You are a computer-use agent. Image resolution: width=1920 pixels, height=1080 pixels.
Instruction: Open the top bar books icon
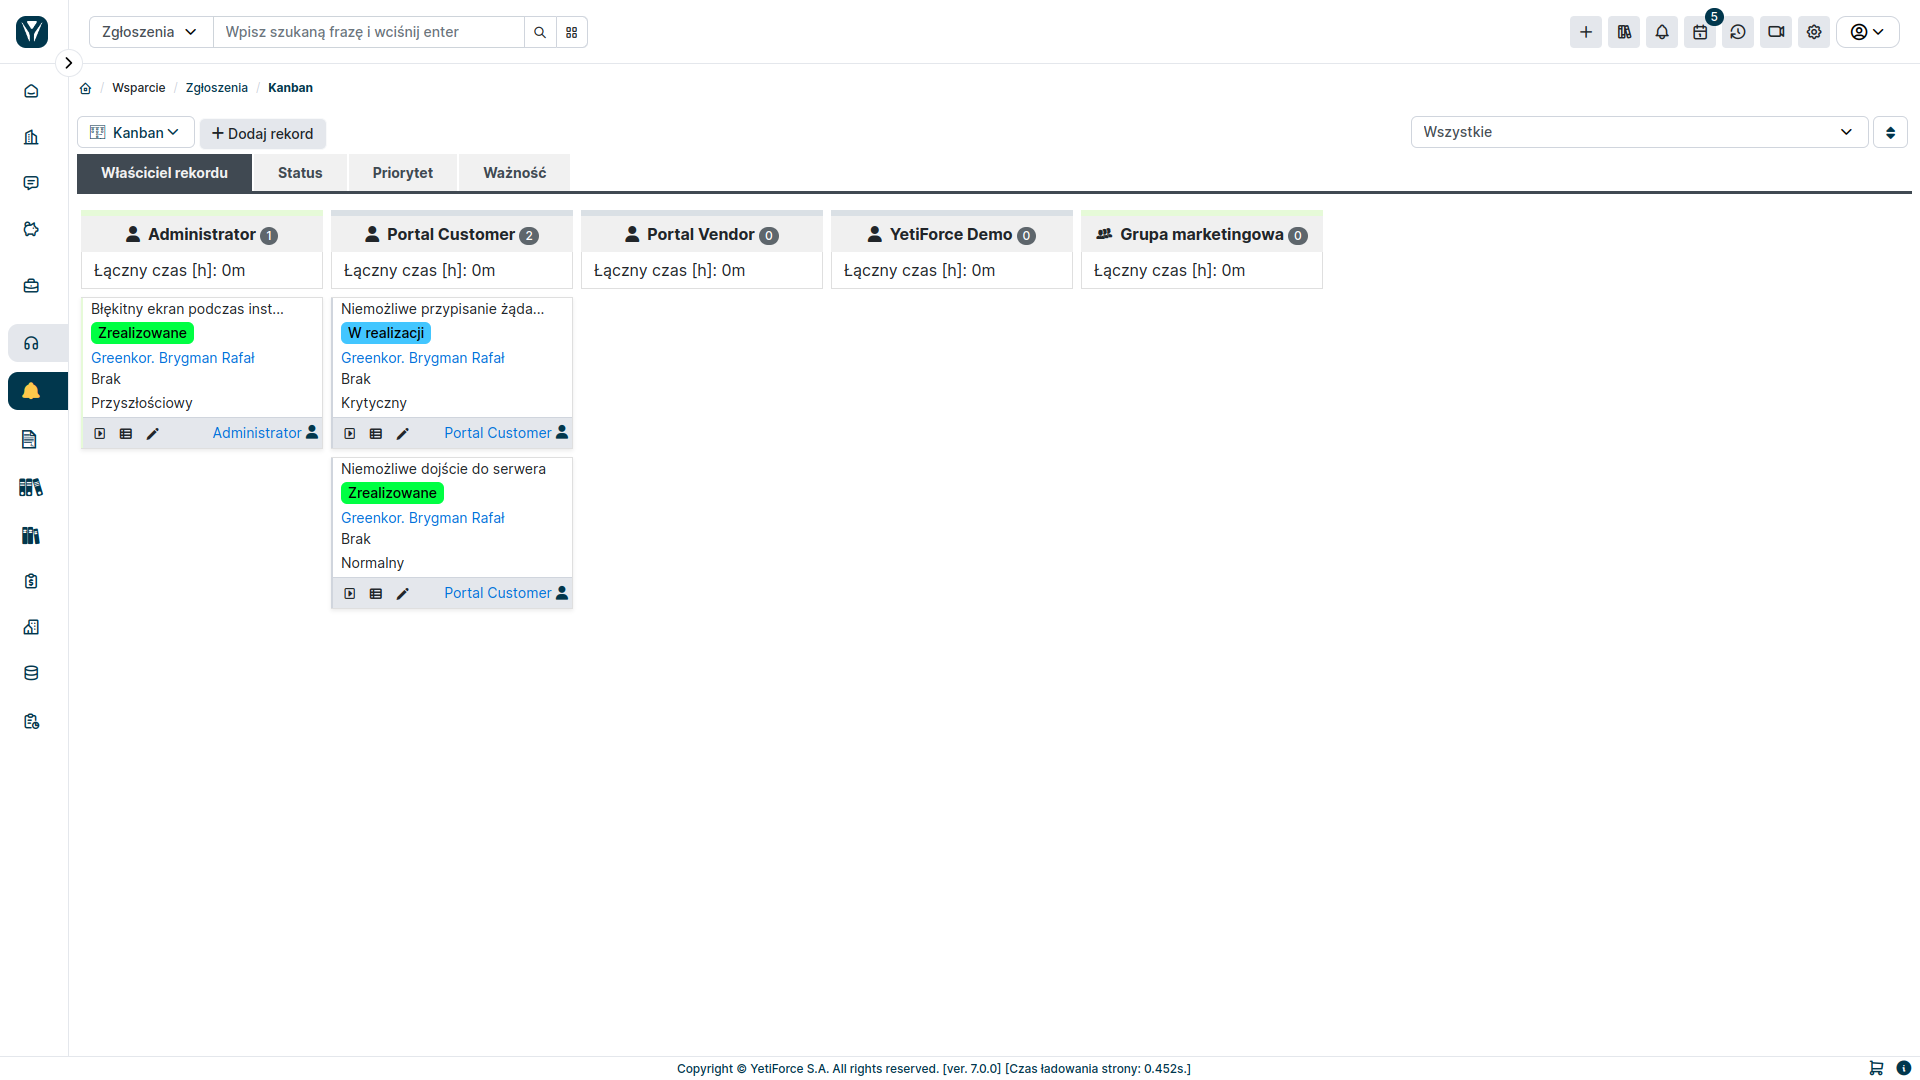1624,32
